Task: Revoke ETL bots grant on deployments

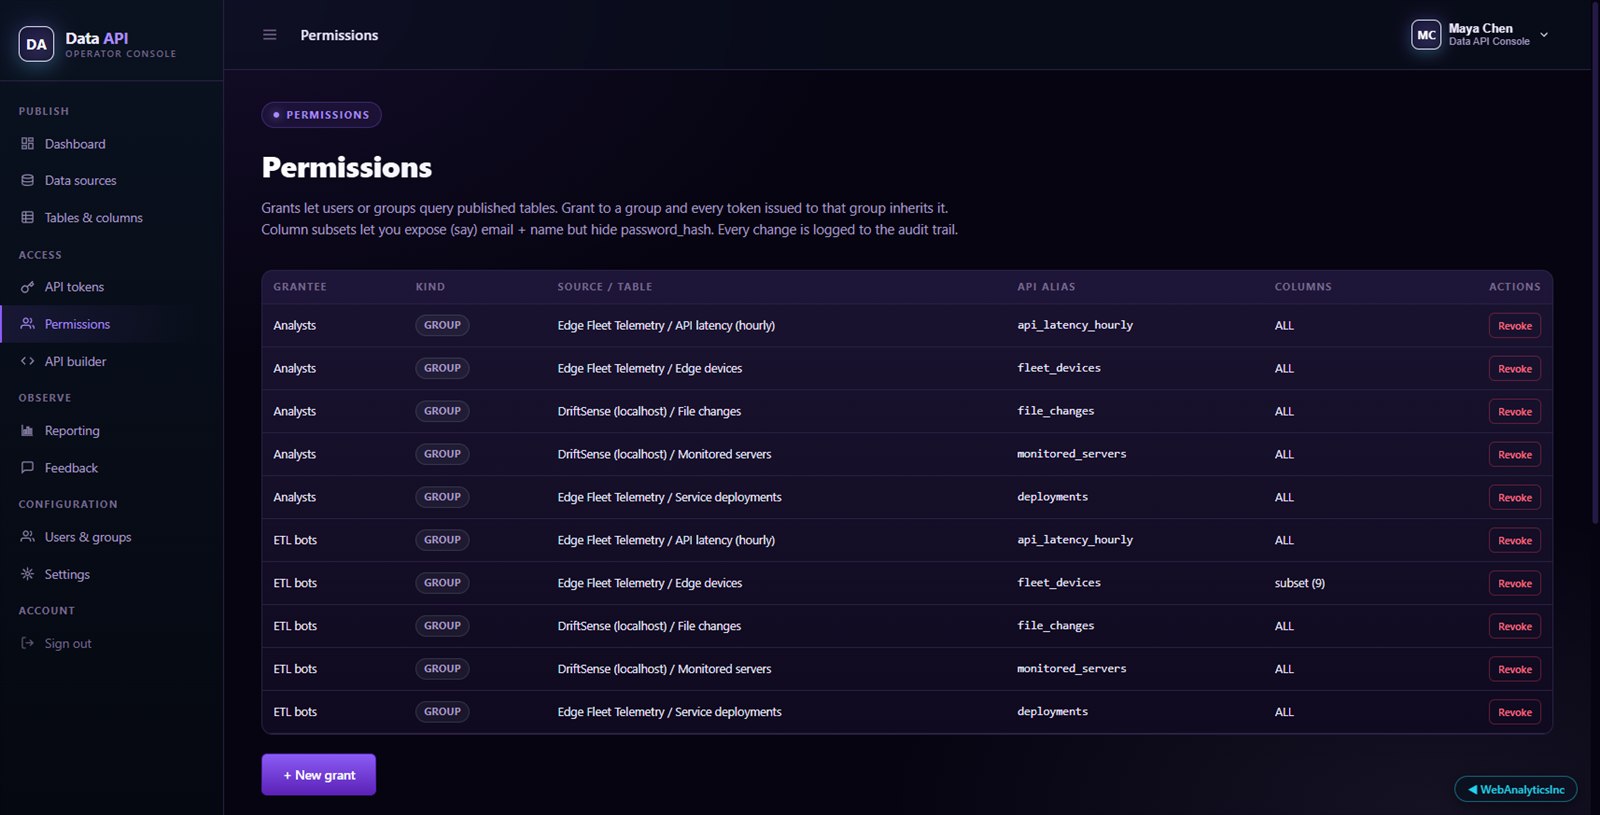Action: (x=1515, y=713)
